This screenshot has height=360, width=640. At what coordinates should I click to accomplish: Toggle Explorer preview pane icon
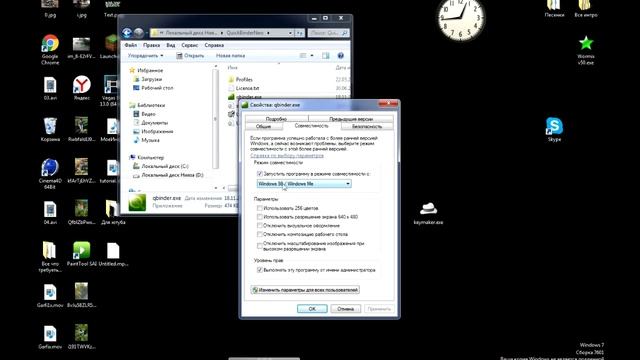325,56
